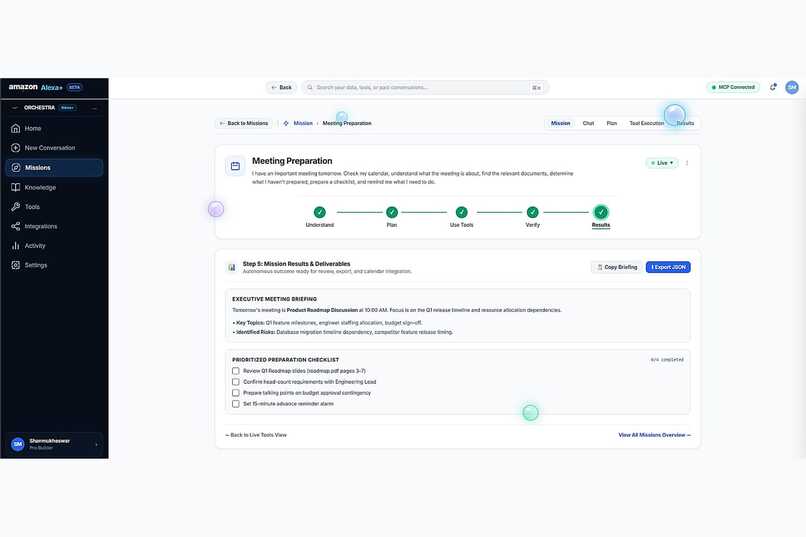This screenshot has height=537, width=806.
Task: Open the SM profile avatar in top bar
Action: (x=792, y=88)
